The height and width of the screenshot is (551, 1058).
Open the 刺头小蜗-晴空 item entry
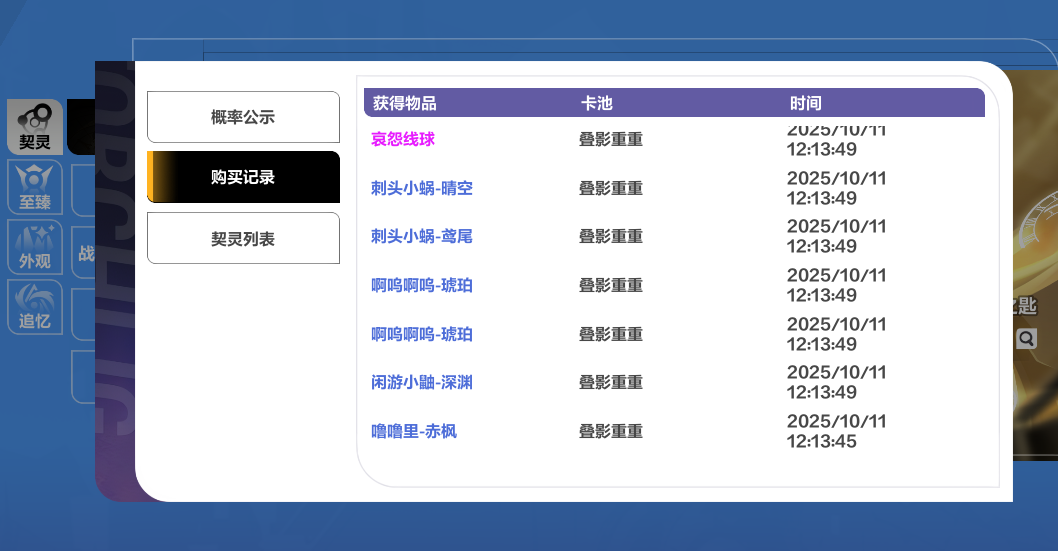click(421, 188)
